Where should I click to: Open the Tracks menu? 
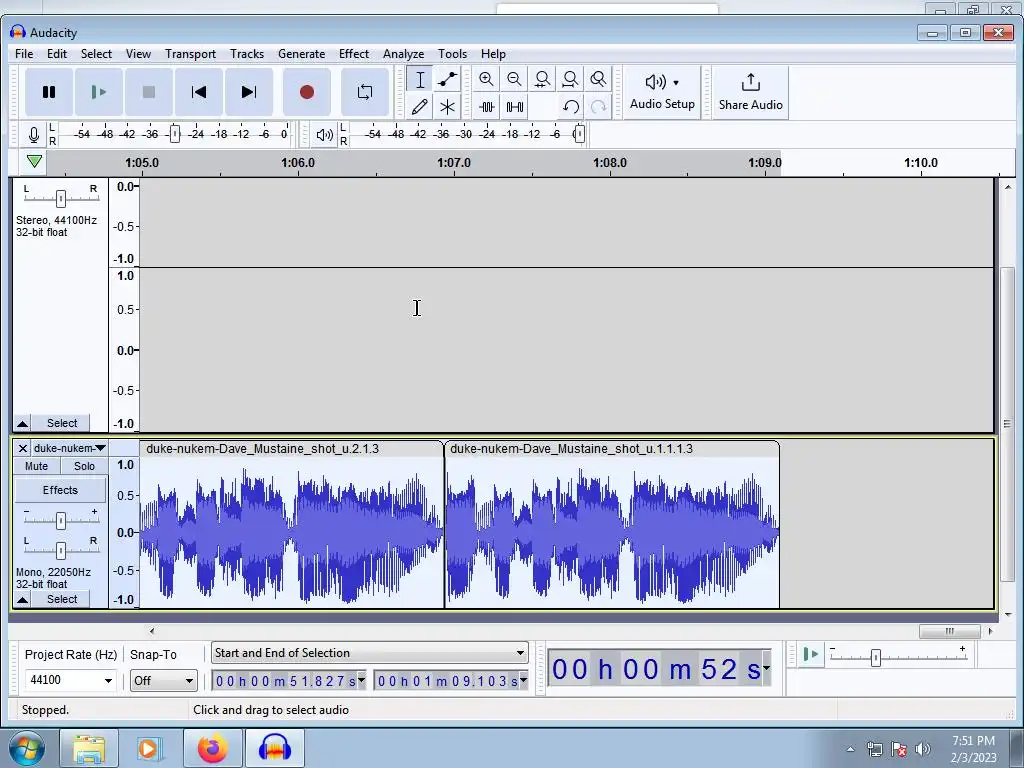point(247,54)
